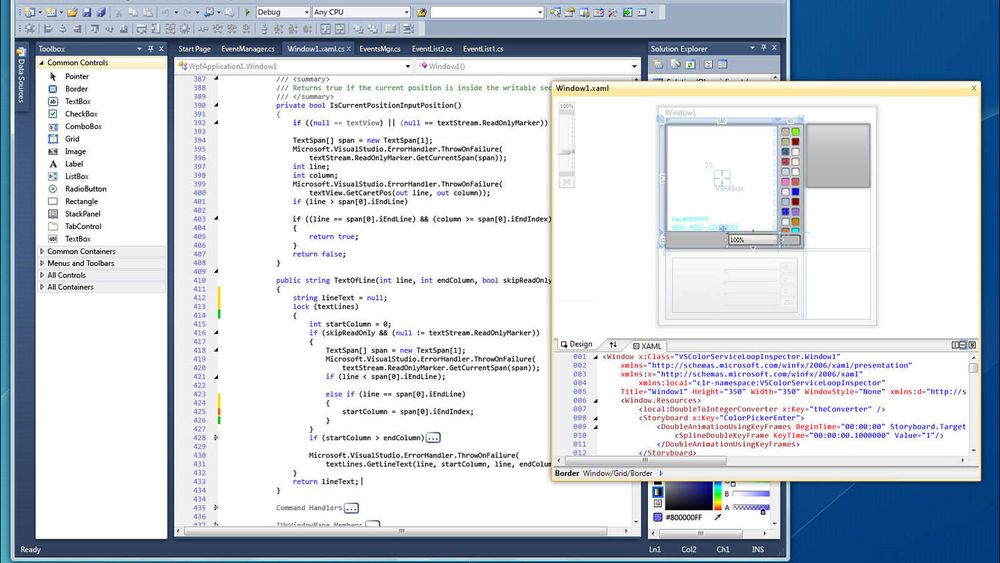Screen dimensions: 1000x563
Task: Click the fit-to-view icon below the zoom slider
Action: [566, 182]
